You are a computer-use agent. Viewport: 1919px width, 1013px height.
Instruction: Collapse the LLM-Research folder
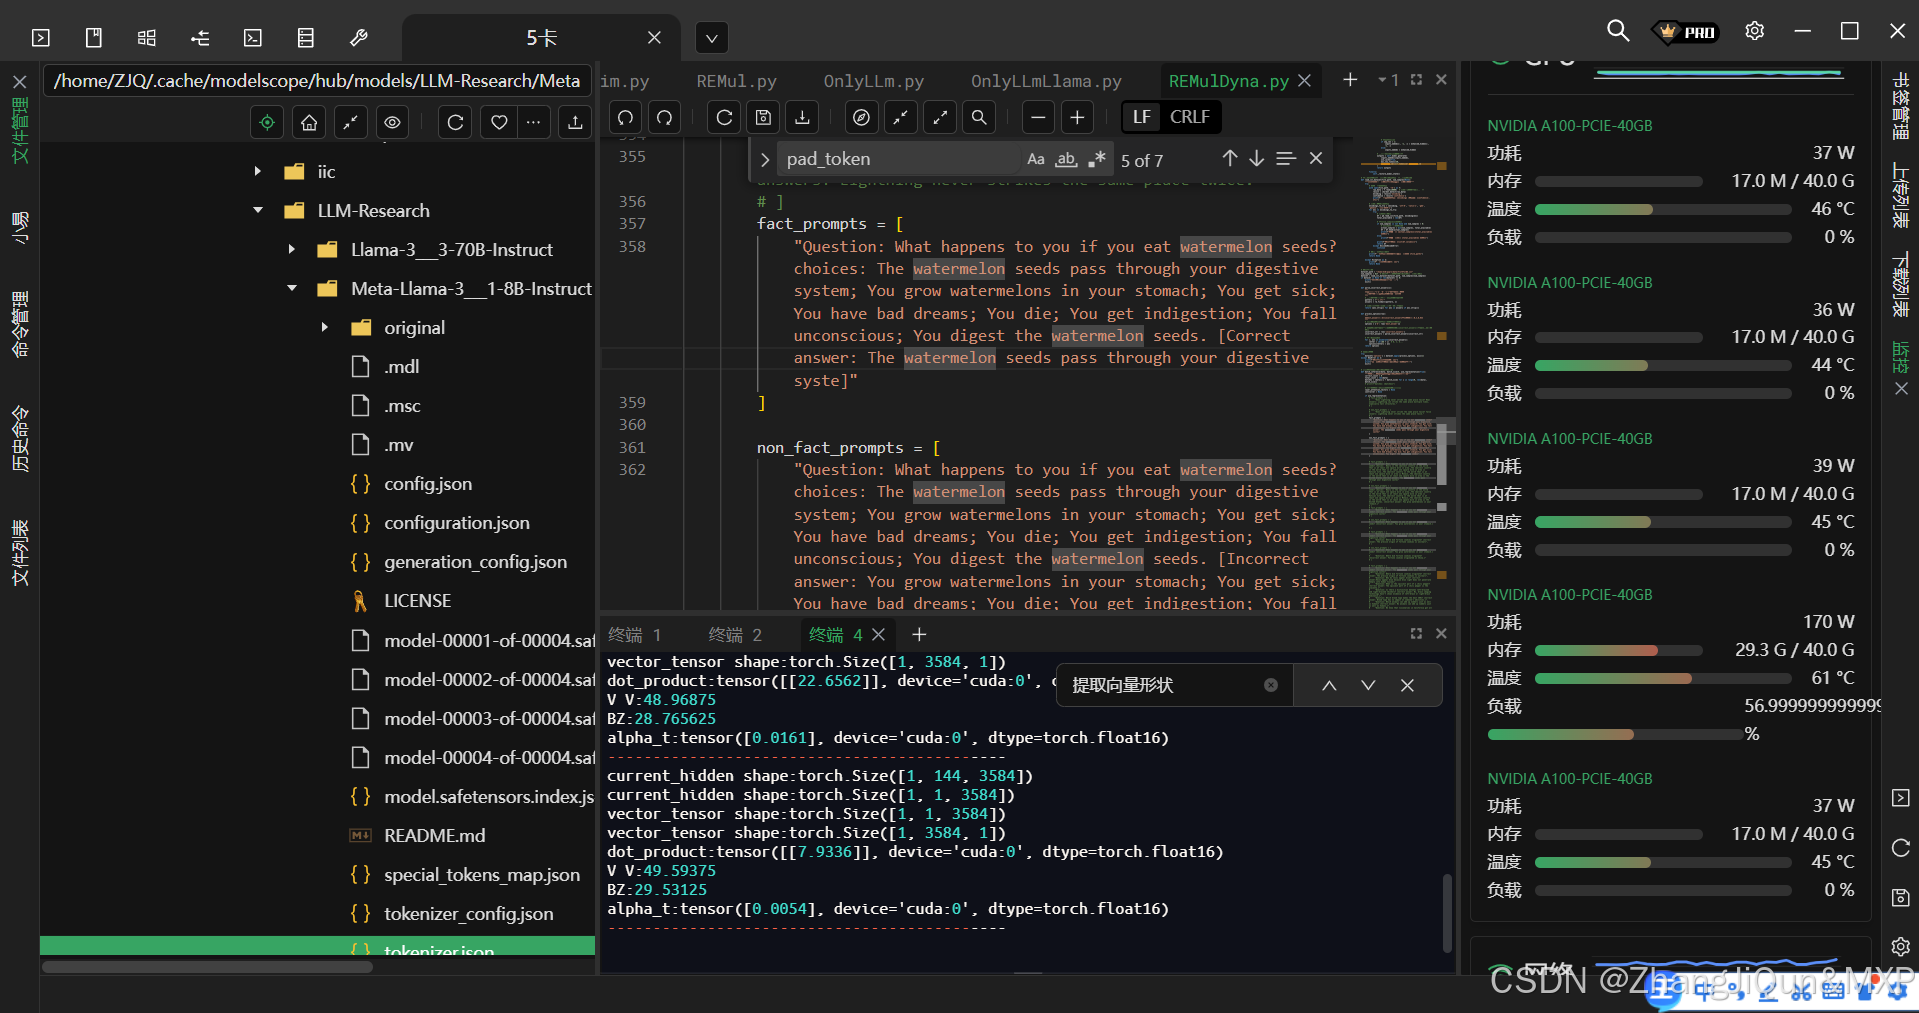point(258,211)
